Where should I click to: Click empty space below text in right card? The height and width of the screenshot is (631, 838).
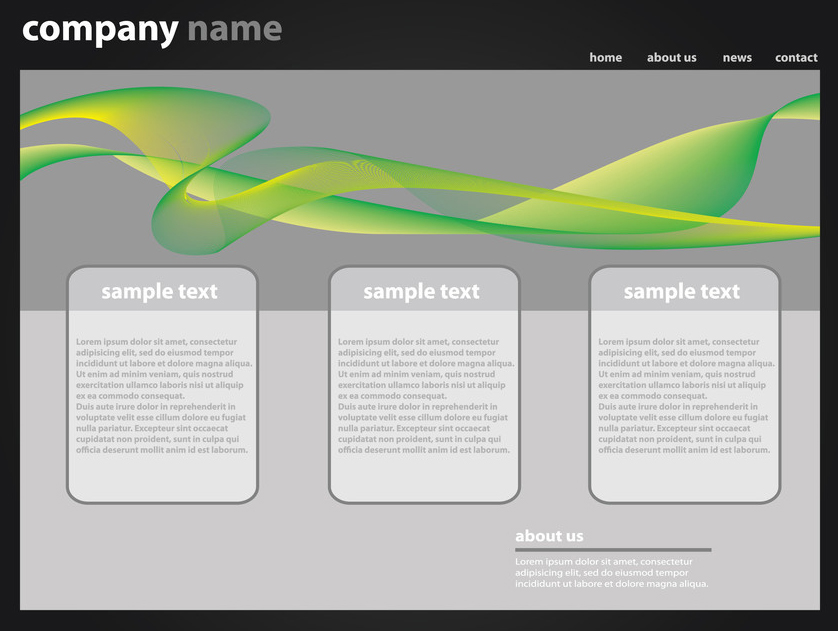click(x=684, y=477)
